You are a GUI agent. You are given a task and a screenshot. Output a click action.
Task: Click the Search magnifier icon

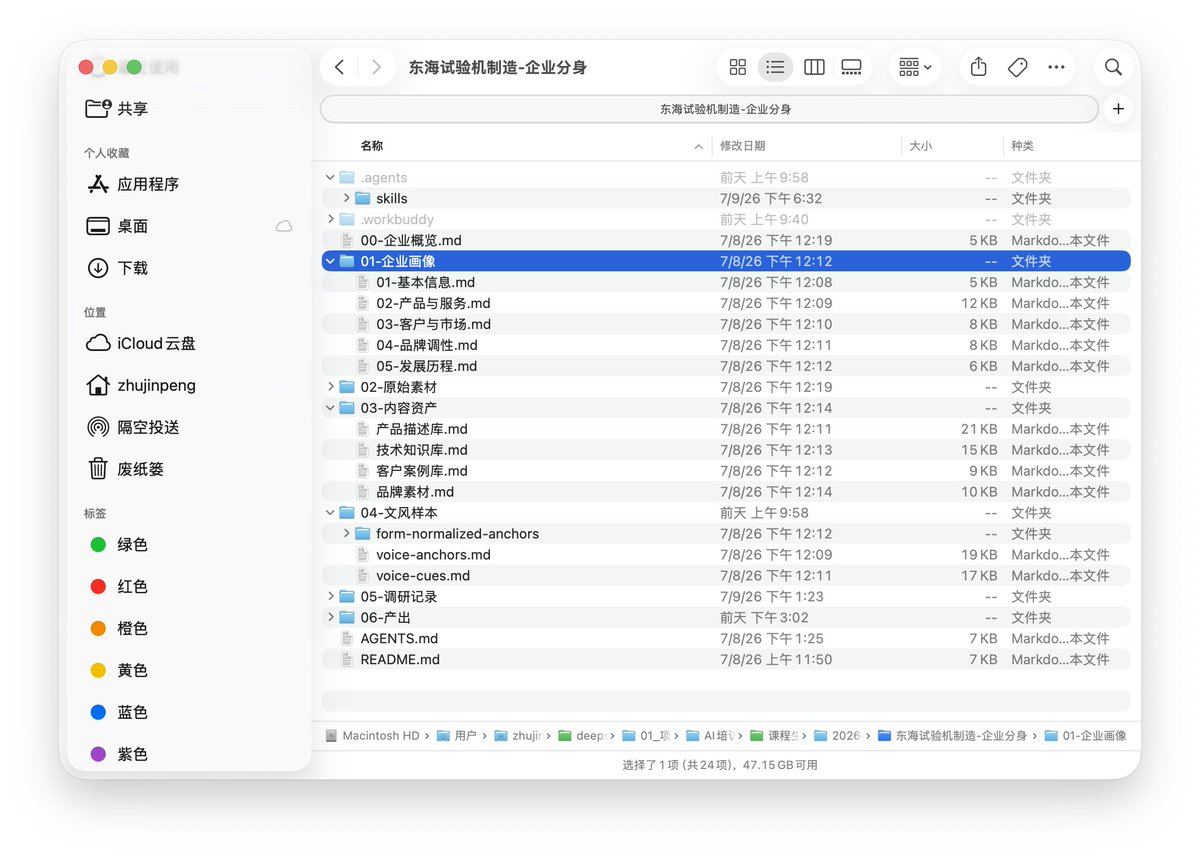pos(1113,67)
